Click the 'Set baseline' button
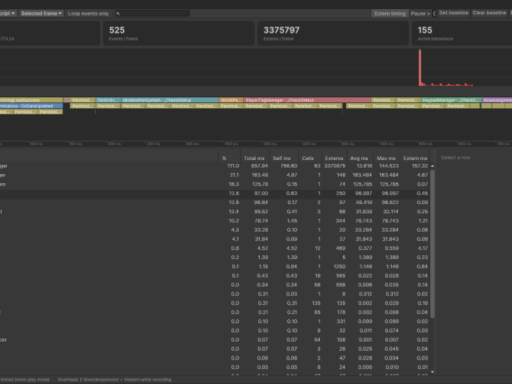 [x=454, y=13]
